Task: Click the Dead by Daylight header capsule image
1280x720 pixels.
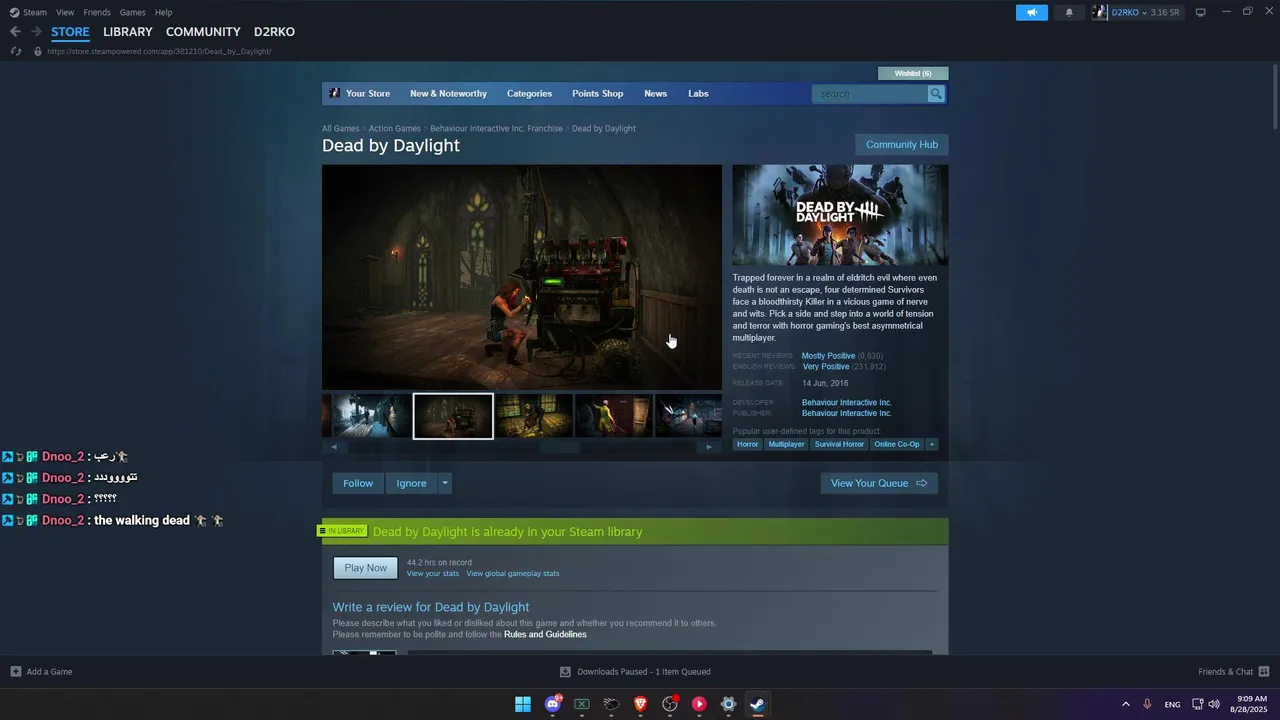Action: 840,214
